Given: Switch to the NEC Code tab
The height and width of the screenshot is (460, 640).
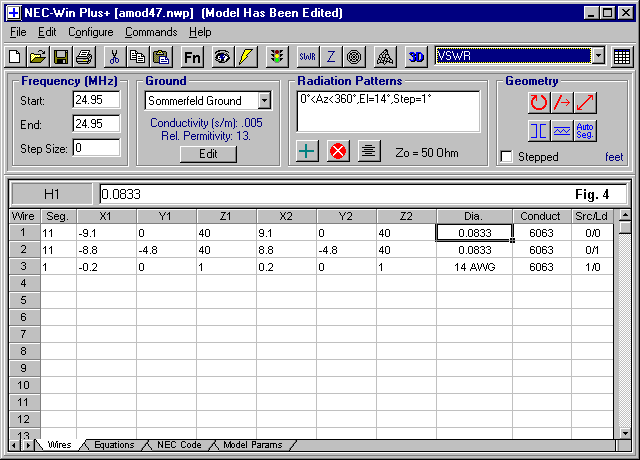Looking at the screenshot, I should 179,445.
